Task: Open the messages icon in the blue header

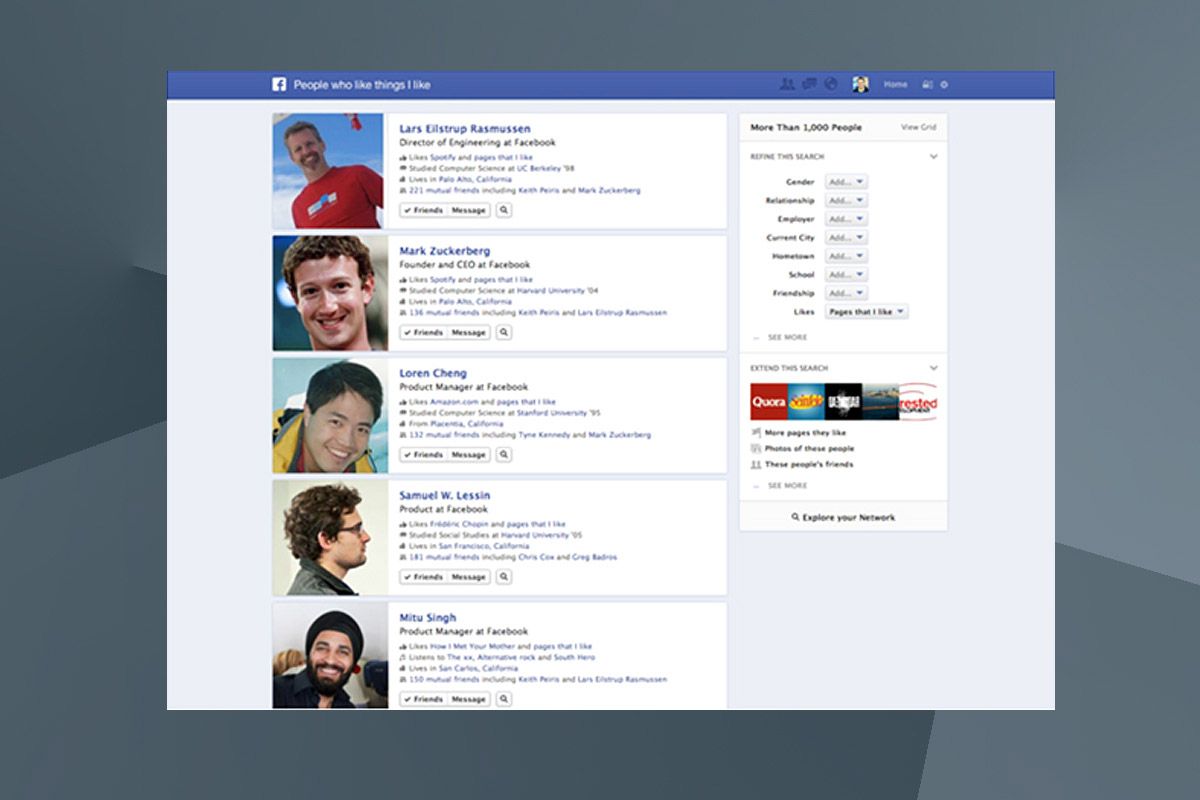Action: click(808, 85)
